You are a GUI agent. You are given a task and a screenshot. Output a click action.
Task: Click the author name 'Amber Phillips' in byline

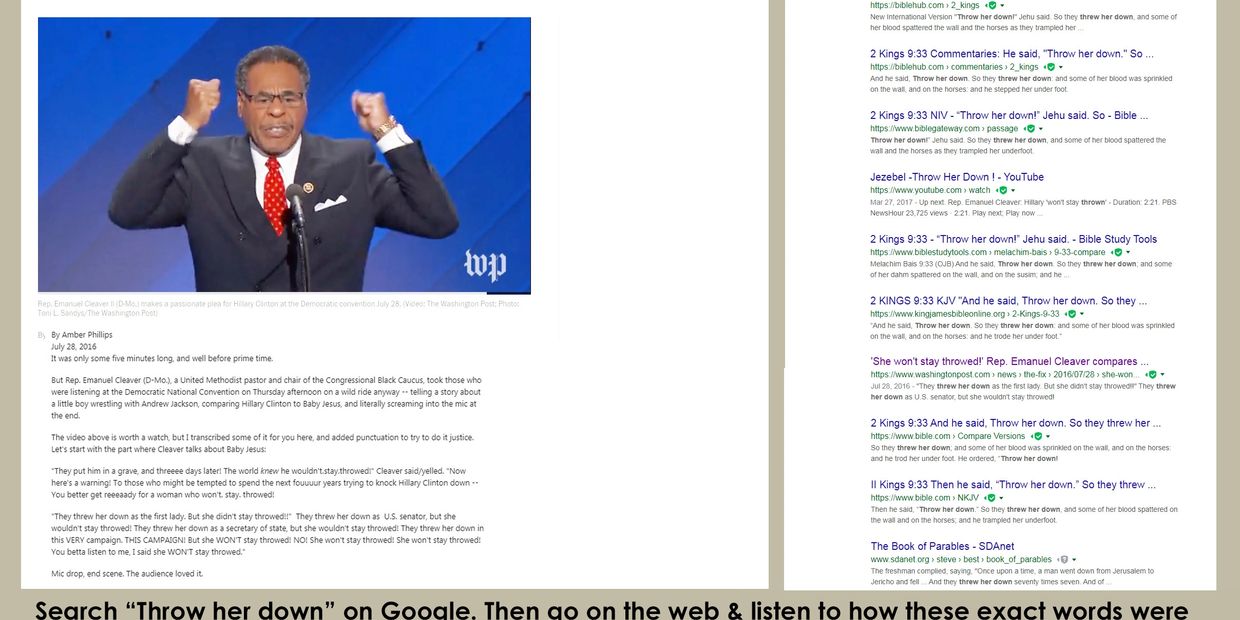coord(87,335)
